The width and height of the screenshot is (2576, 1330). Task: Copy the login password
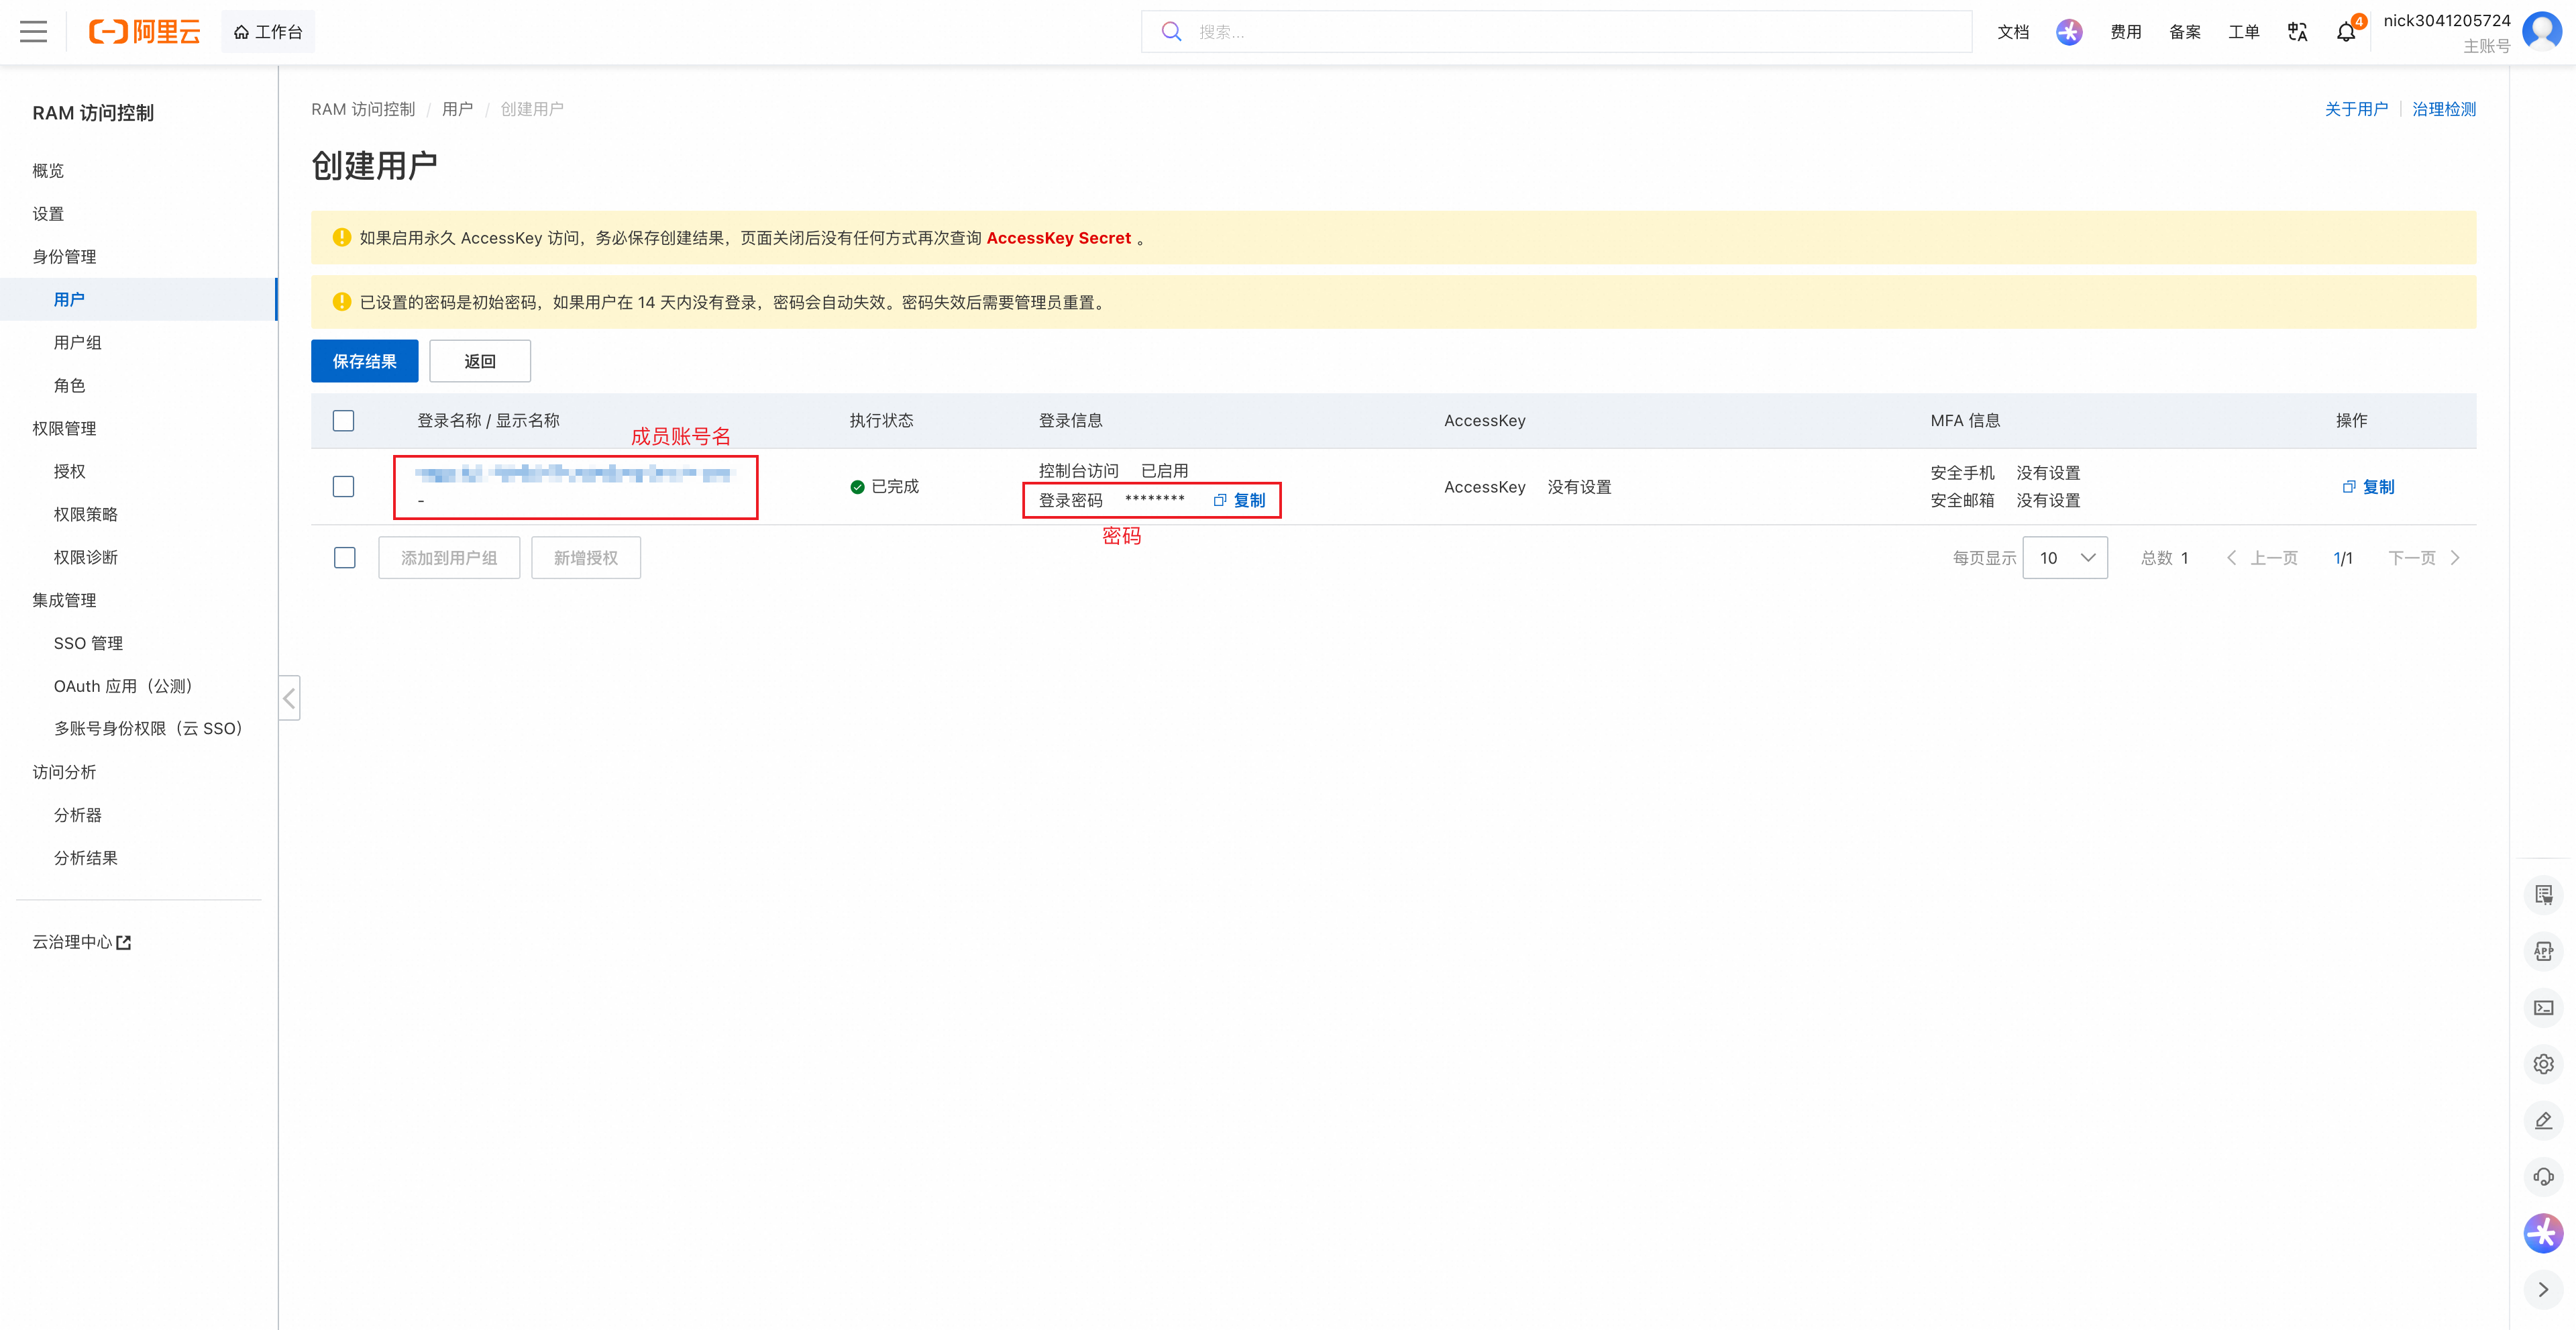point(1239,501)
